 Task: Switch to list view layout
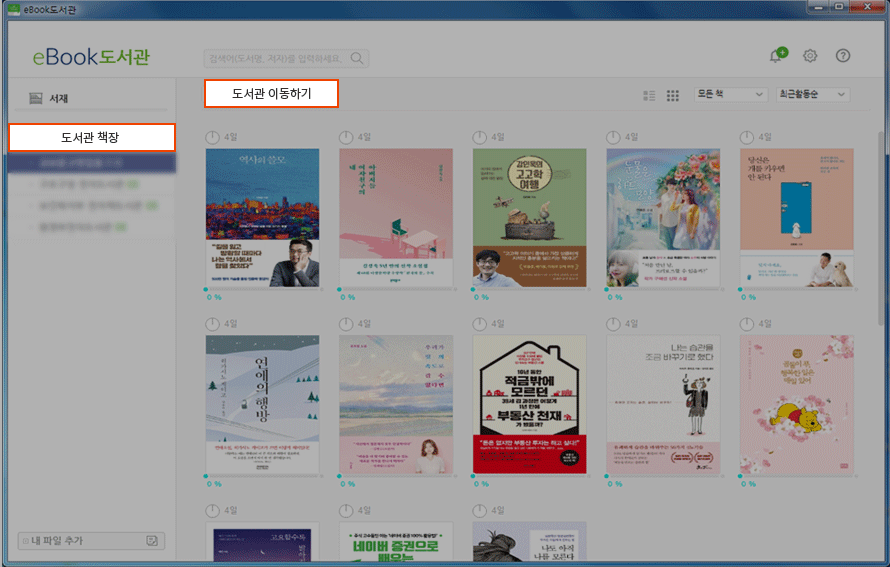649,95
